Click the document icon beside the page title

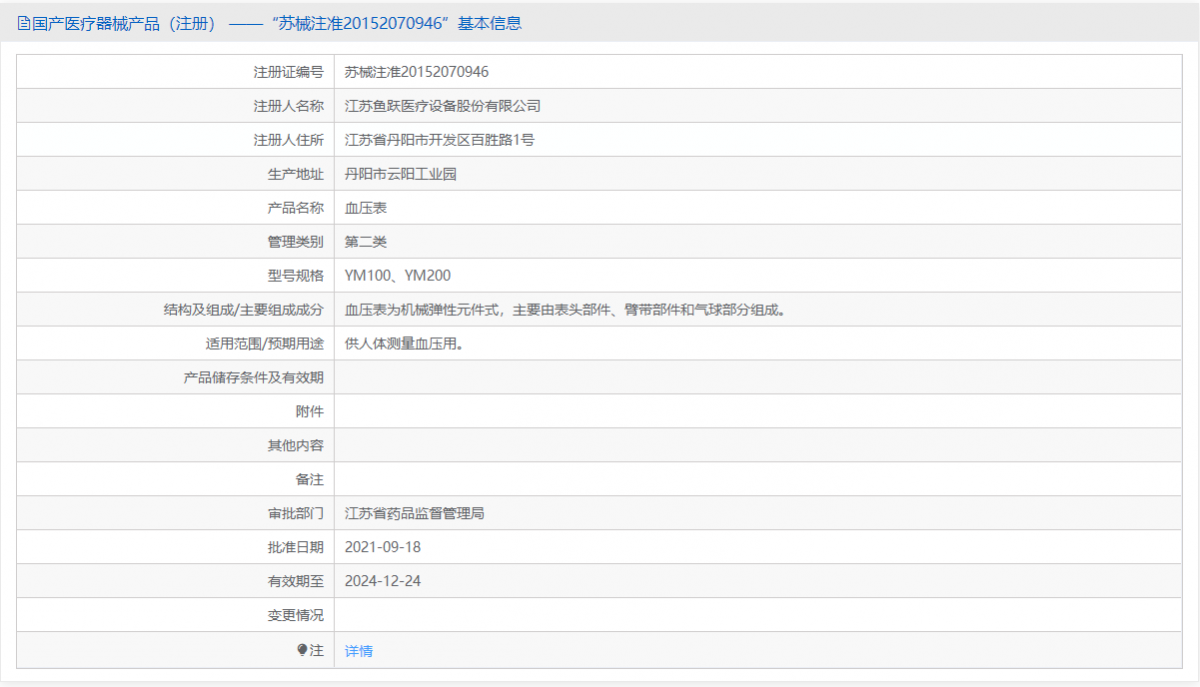point(24,23)
